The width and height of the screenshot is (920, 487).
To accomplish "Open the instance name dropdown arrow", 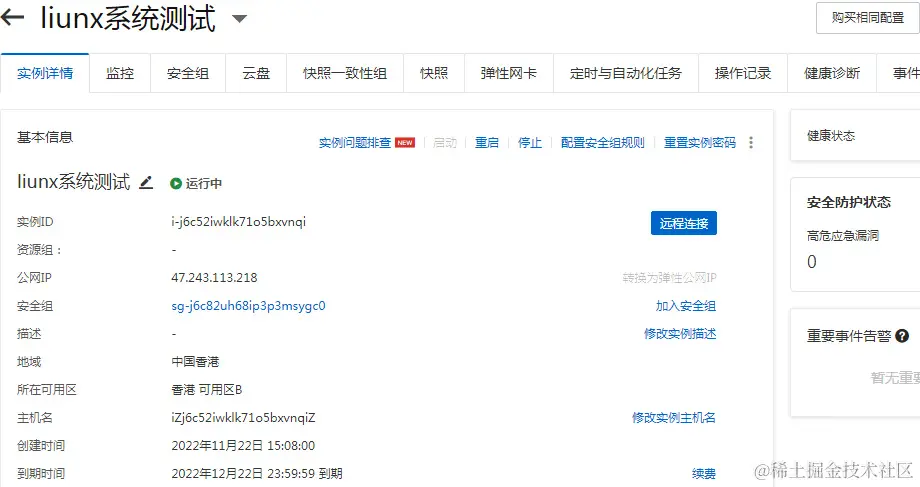I will click(x=239, y=18).
